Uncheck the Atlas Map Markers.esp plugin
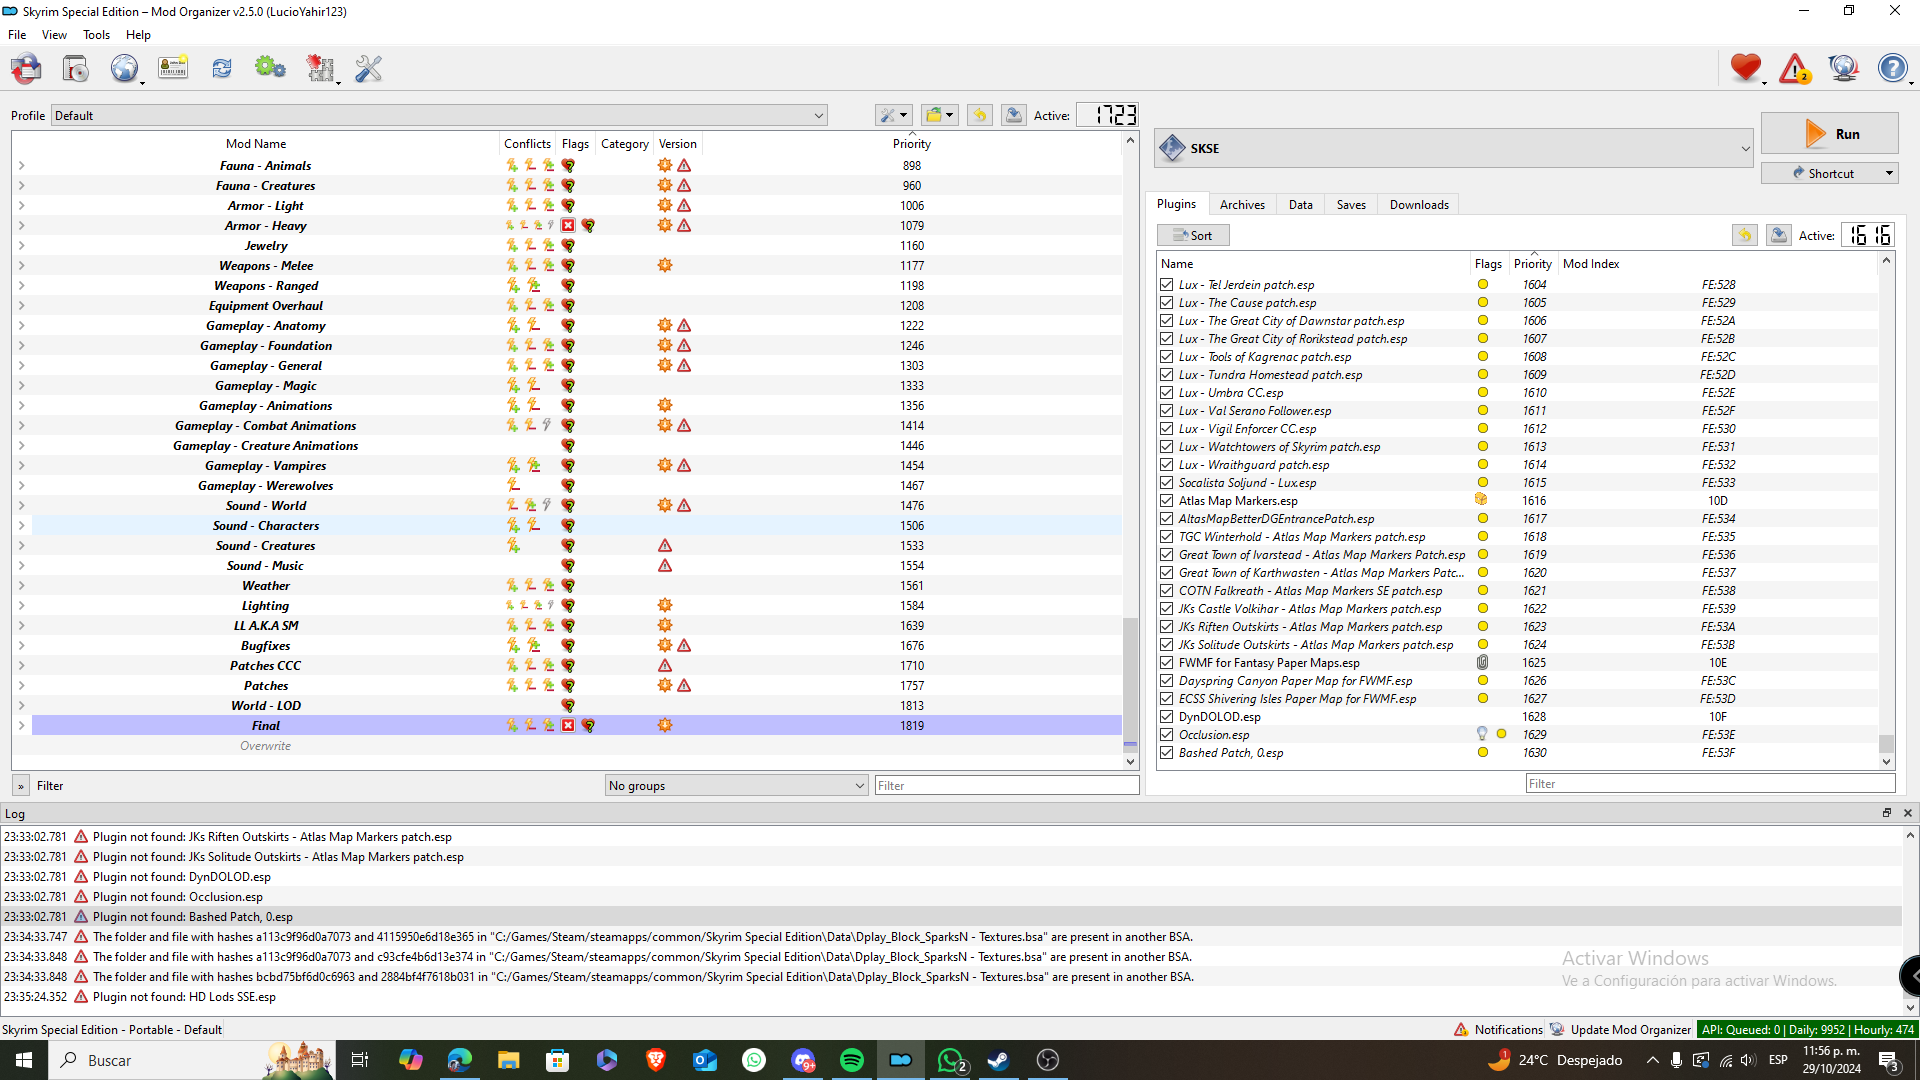Image resolution: width=1920 pixels, height=1080 pixels. 1166,501
